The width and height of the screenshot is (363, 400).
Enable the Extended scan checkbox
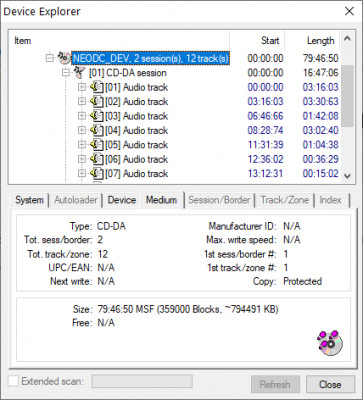tap(13, 381)
